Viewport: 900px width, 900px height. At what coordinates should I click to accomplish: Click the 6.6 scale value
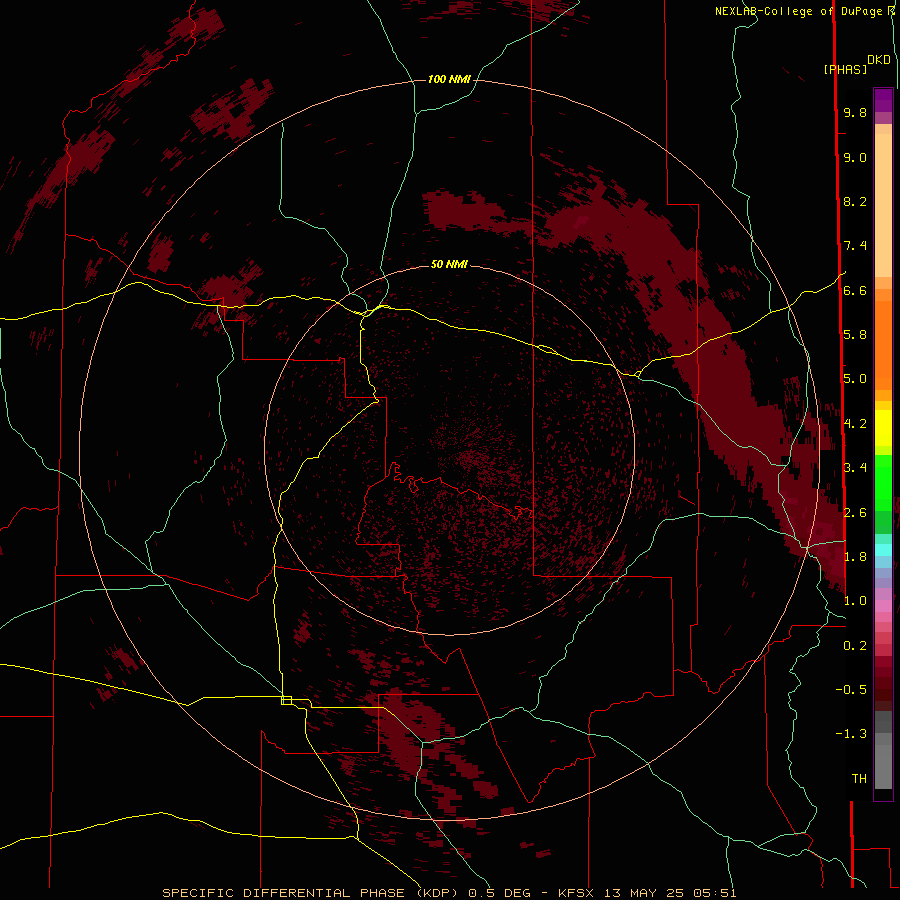855,290
